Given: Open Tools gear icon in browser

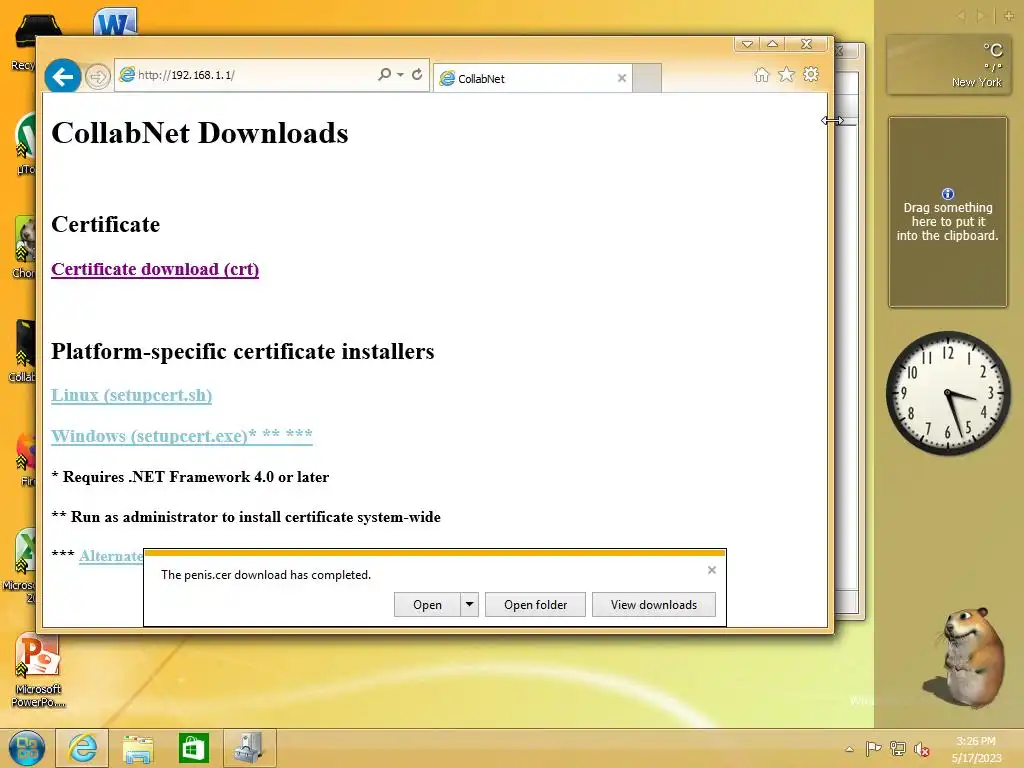Looking at the screenshot, I should pyautogui.click(x=811, y=74).
